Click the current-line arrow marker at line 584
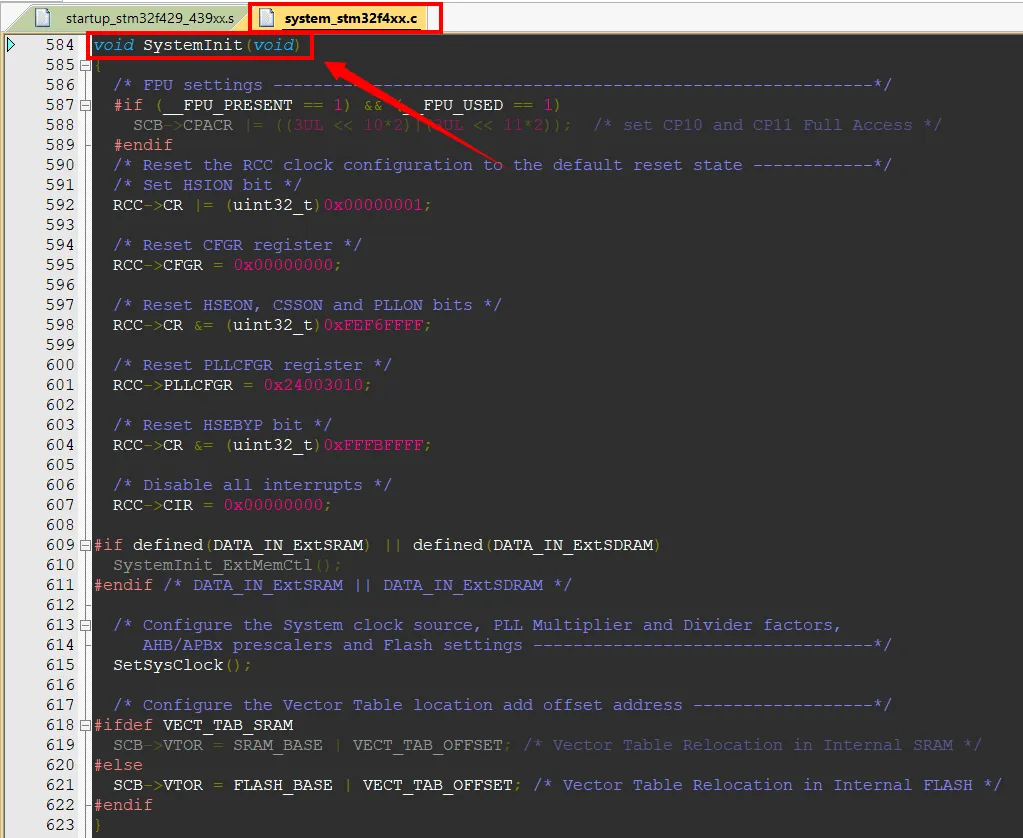 tap(10, 44)
